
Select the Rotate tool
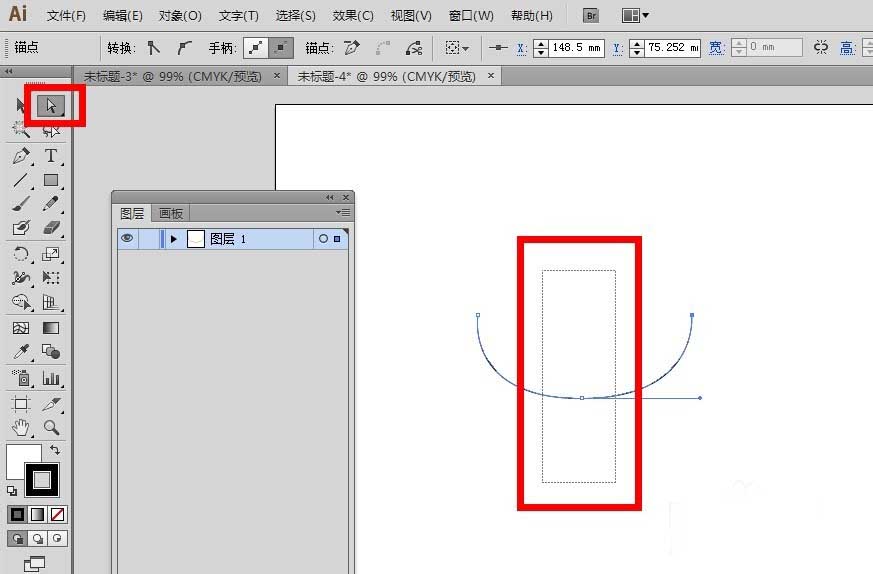point(21,254)
